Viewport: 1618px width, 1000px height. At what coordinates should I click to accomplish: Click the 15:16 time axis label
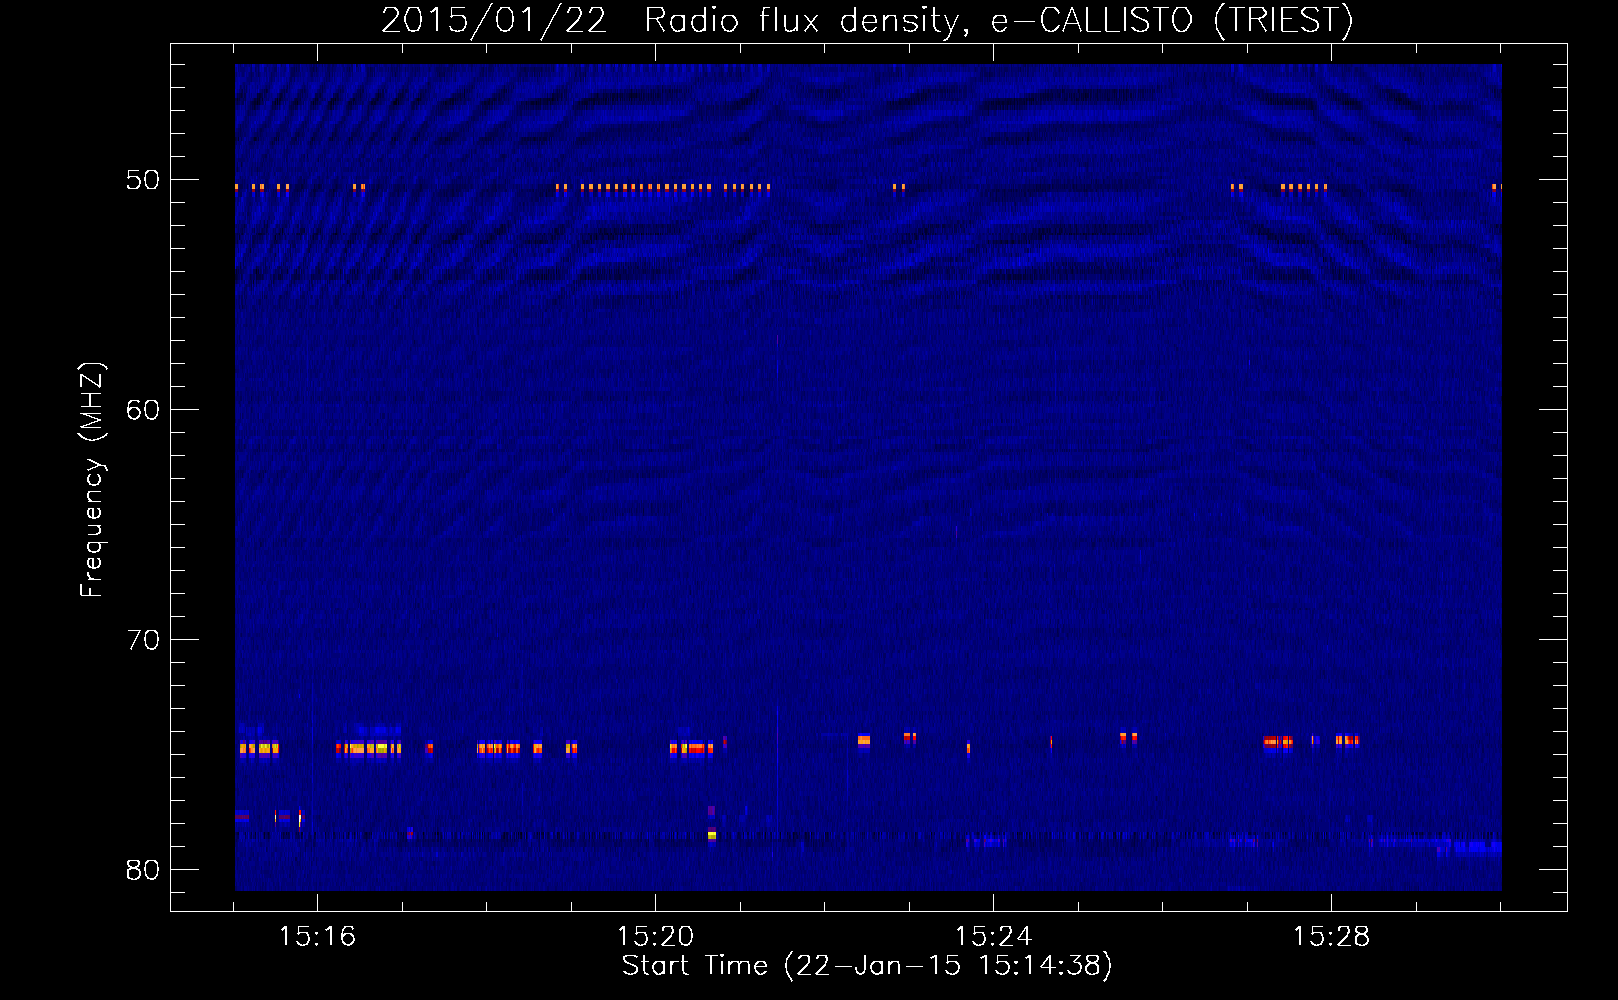[x=317, y=936]
